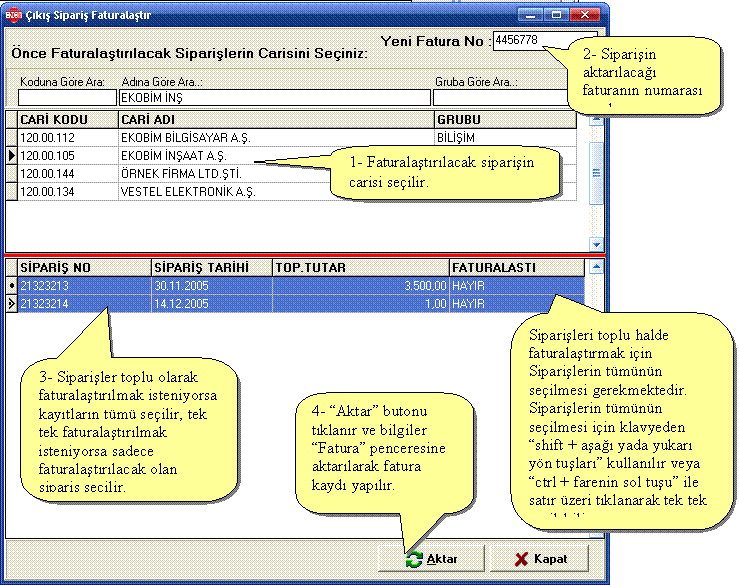Click cari kodu 120.00.134 cell
The height and width of the screenshot is (585, 739).
click(67, 191)
